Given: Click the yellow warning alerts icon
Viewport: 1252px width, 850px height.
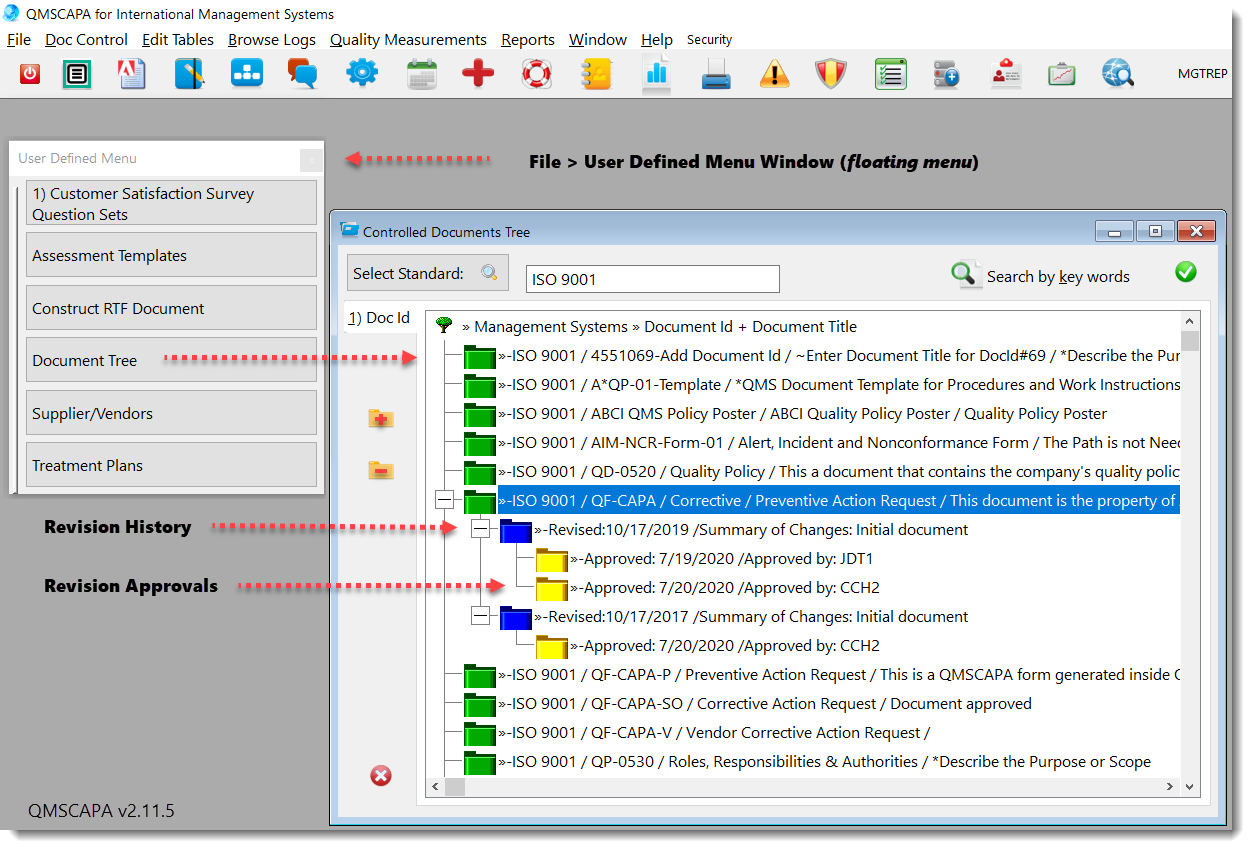Looking at the screenshot, I should tap(774, 72).
